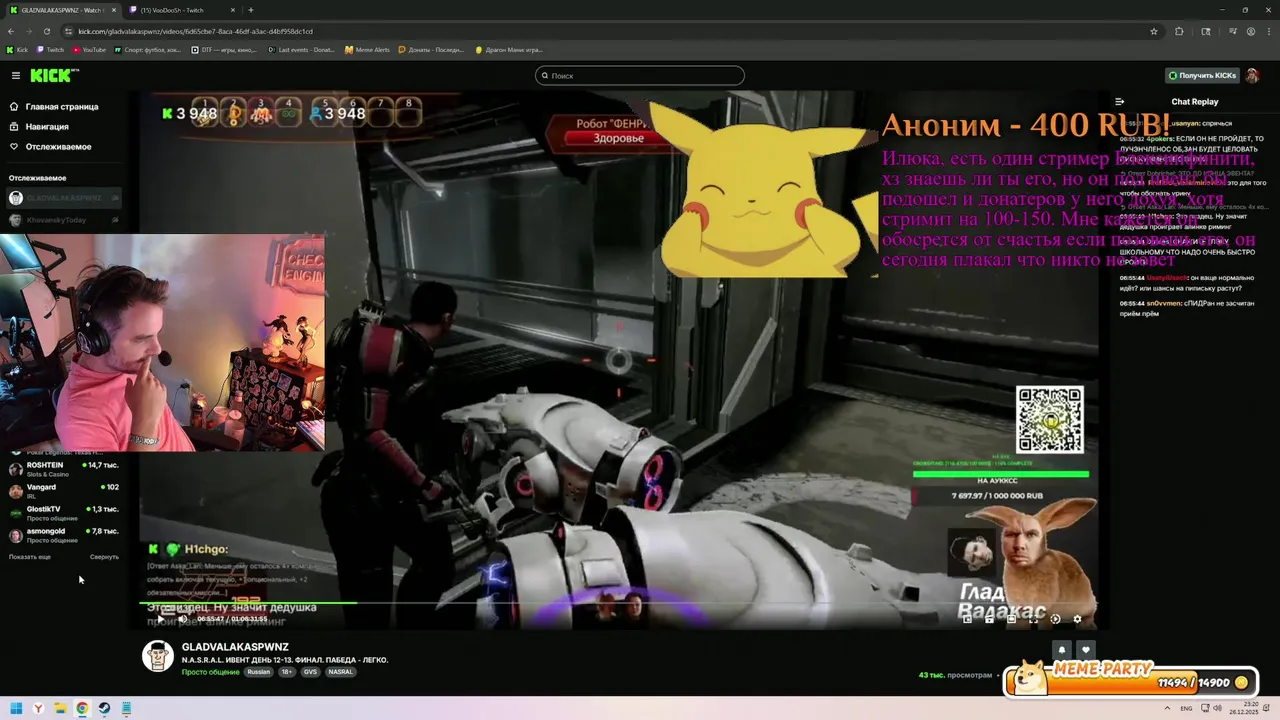
Task: Open the user profile avatar menu
Action: pos(1252,75)
